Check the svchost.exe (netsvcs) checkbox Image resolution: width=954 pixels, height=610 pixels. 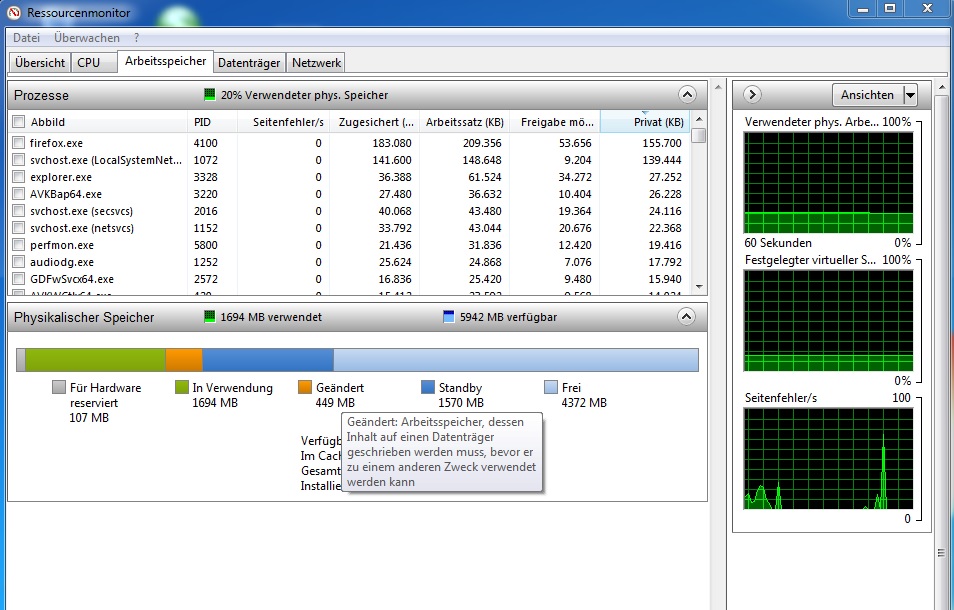coord(19,227)
